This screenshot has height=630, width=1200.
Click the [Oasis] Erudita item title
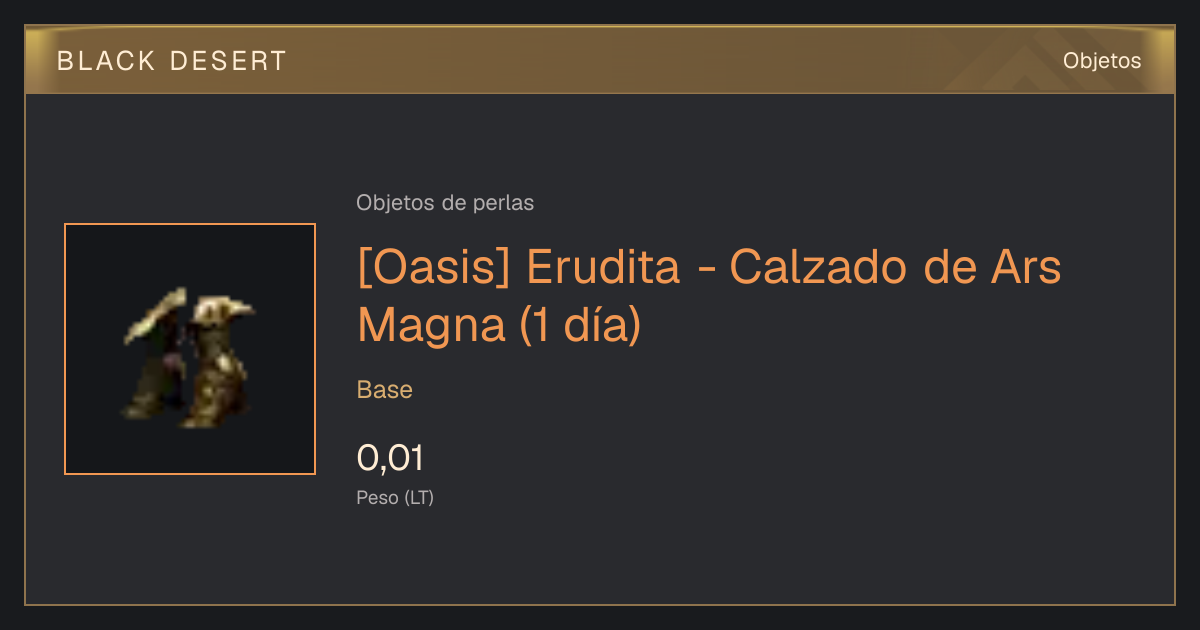(x=708, y=296)
